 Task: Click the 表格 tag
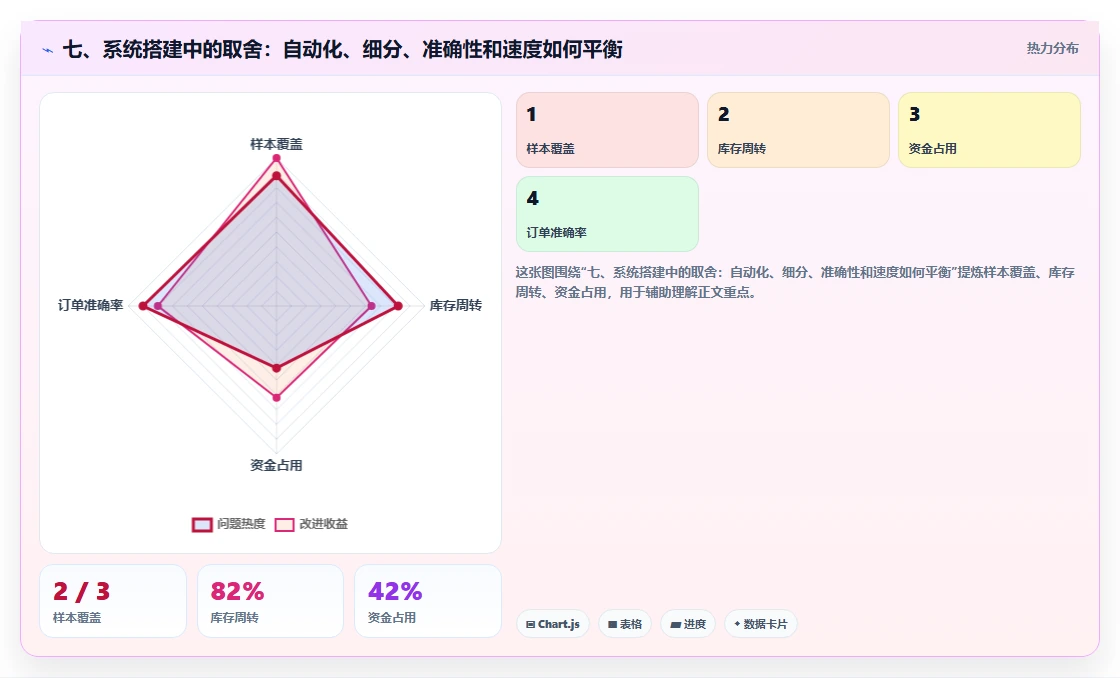pyautogui.click(x=625, y=624)
